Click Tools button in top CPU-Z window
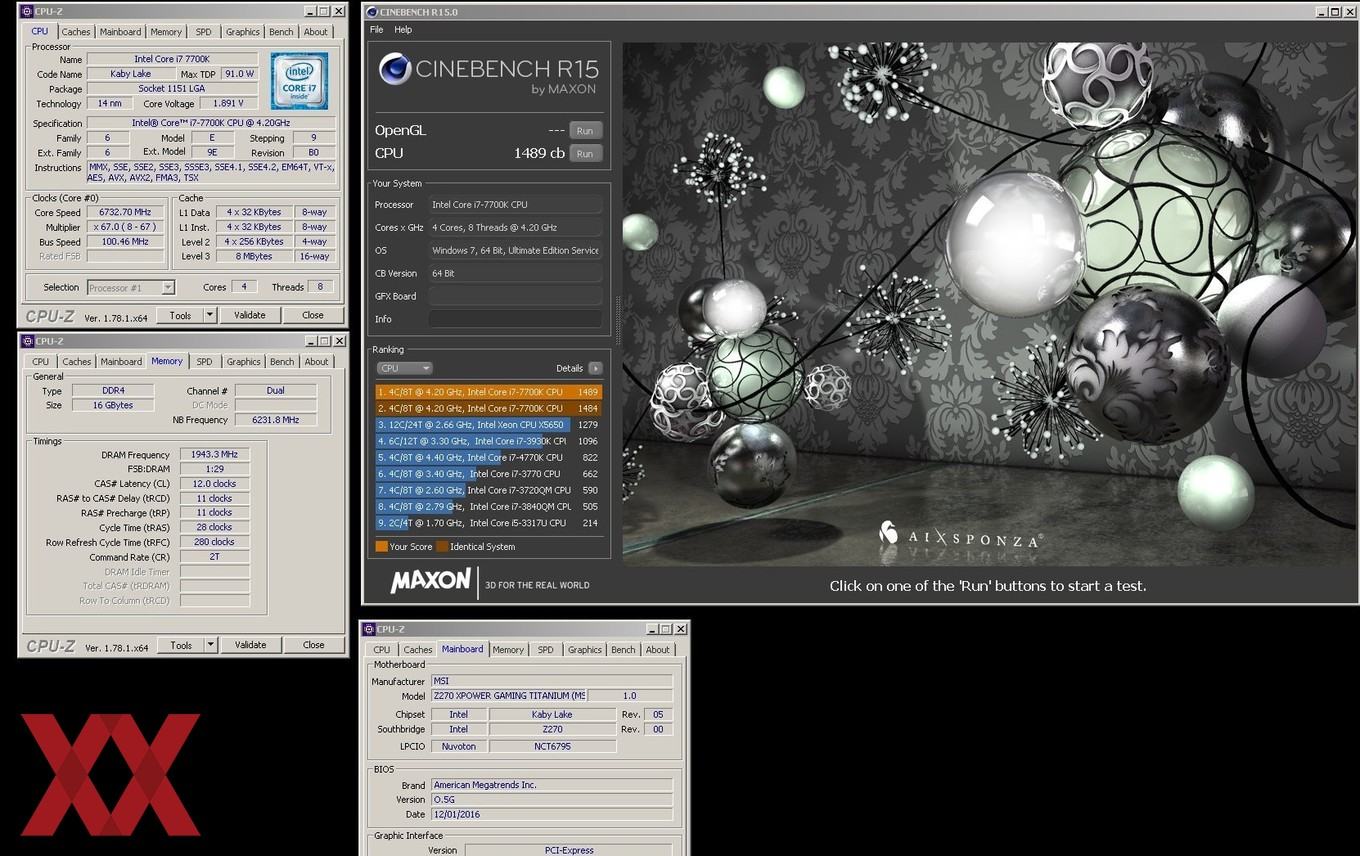The image size is (1360, 856). (x=180, y=315)
